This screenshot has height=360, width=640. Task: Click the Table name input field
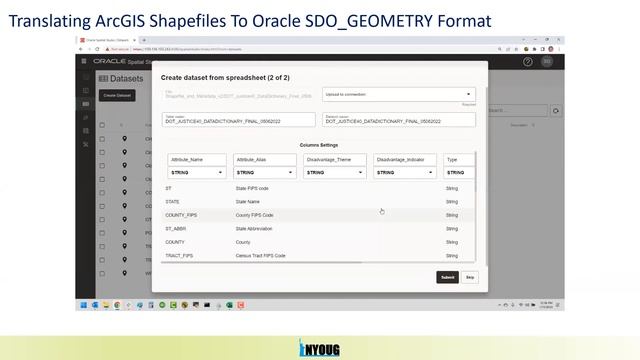(238, 120)
